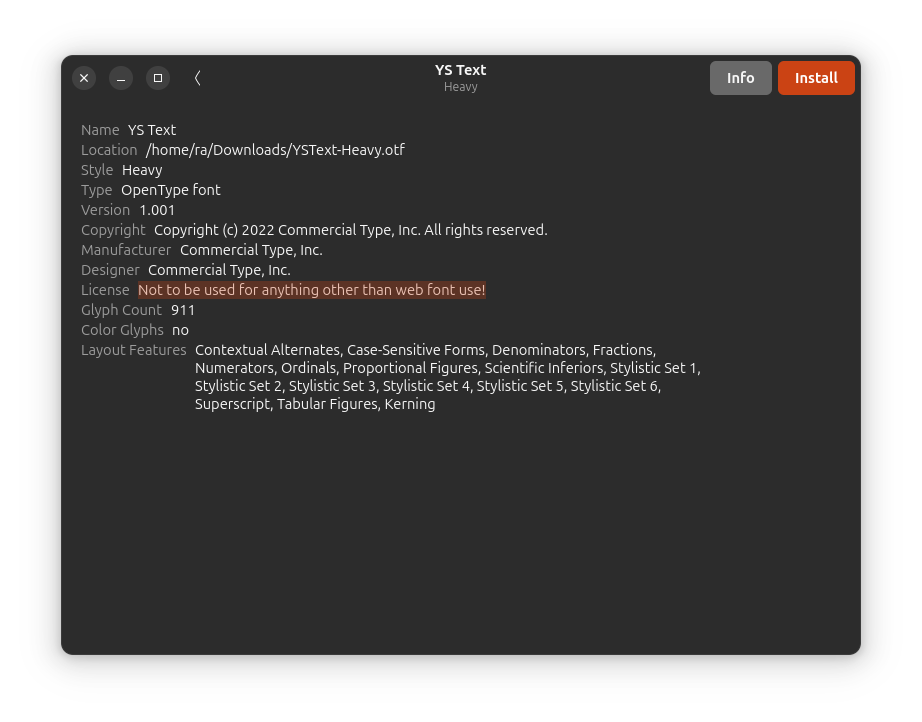The image size is (922, 722).
Task: Maximize the font viewer window
Action: pyautogui.click(x=158, y=78)
